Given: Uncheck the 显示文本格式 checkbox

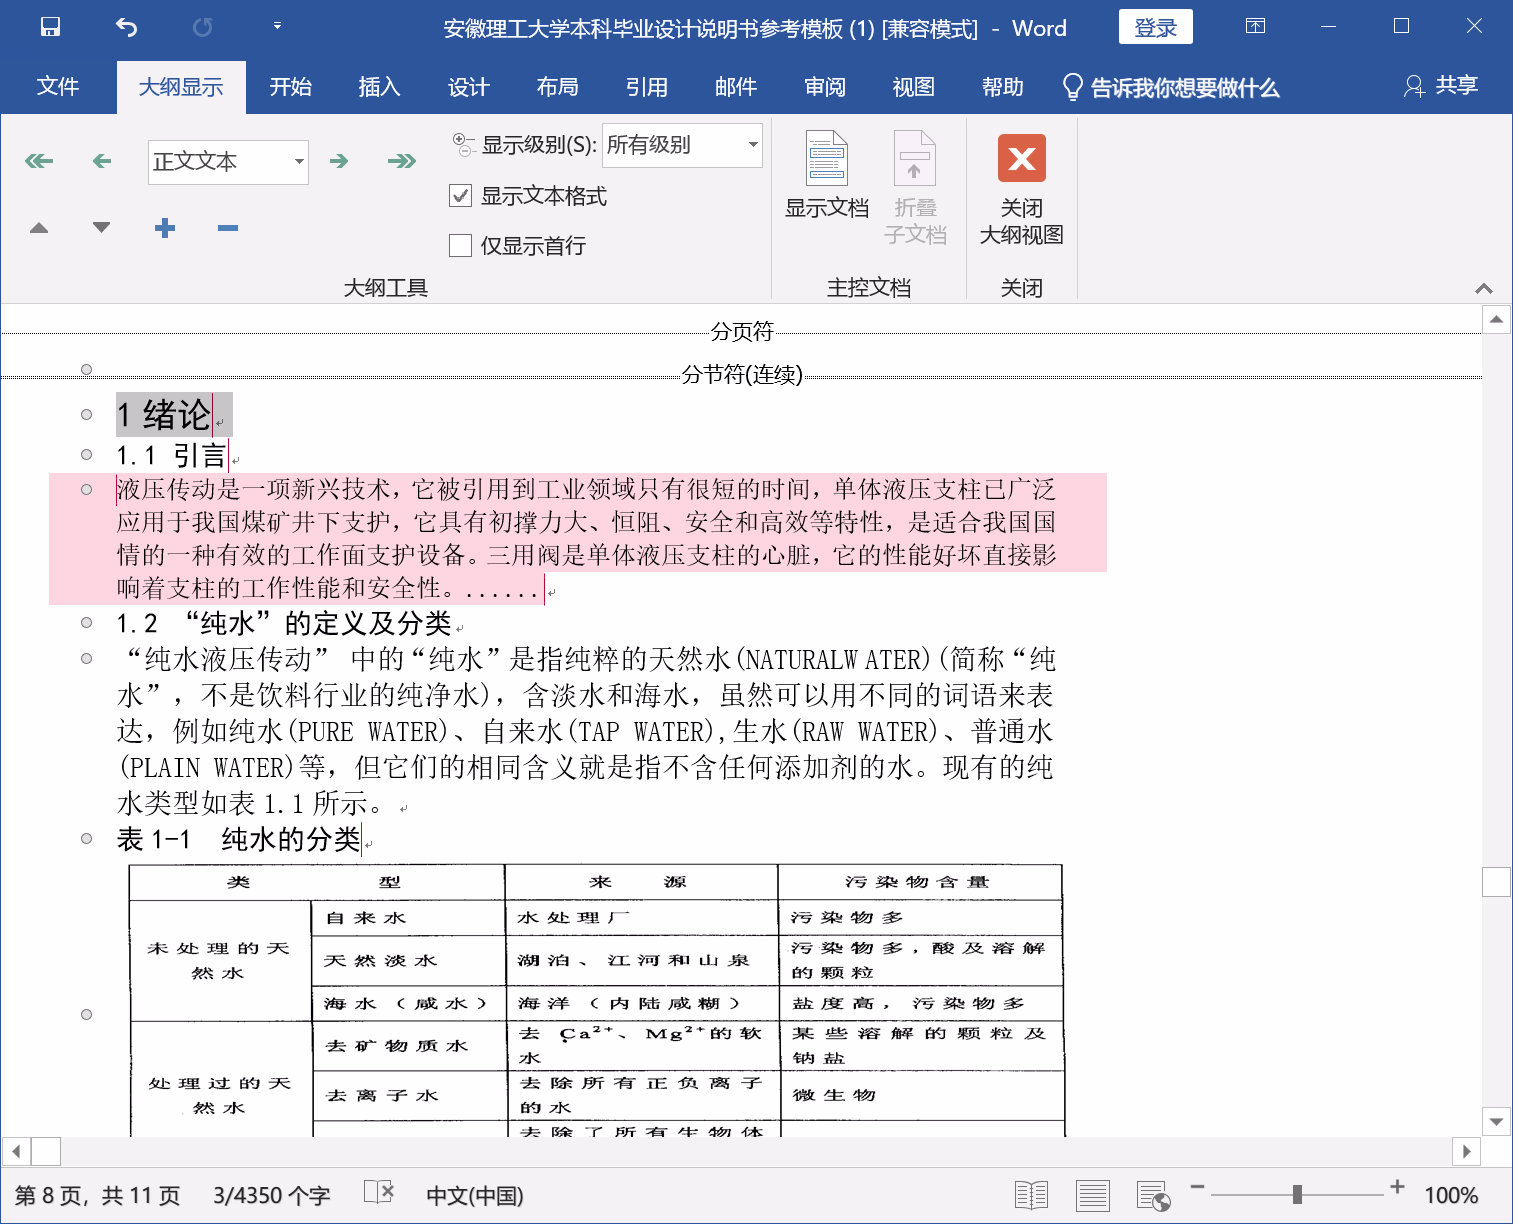Looking at the screenshot, I should click(461, 196).
